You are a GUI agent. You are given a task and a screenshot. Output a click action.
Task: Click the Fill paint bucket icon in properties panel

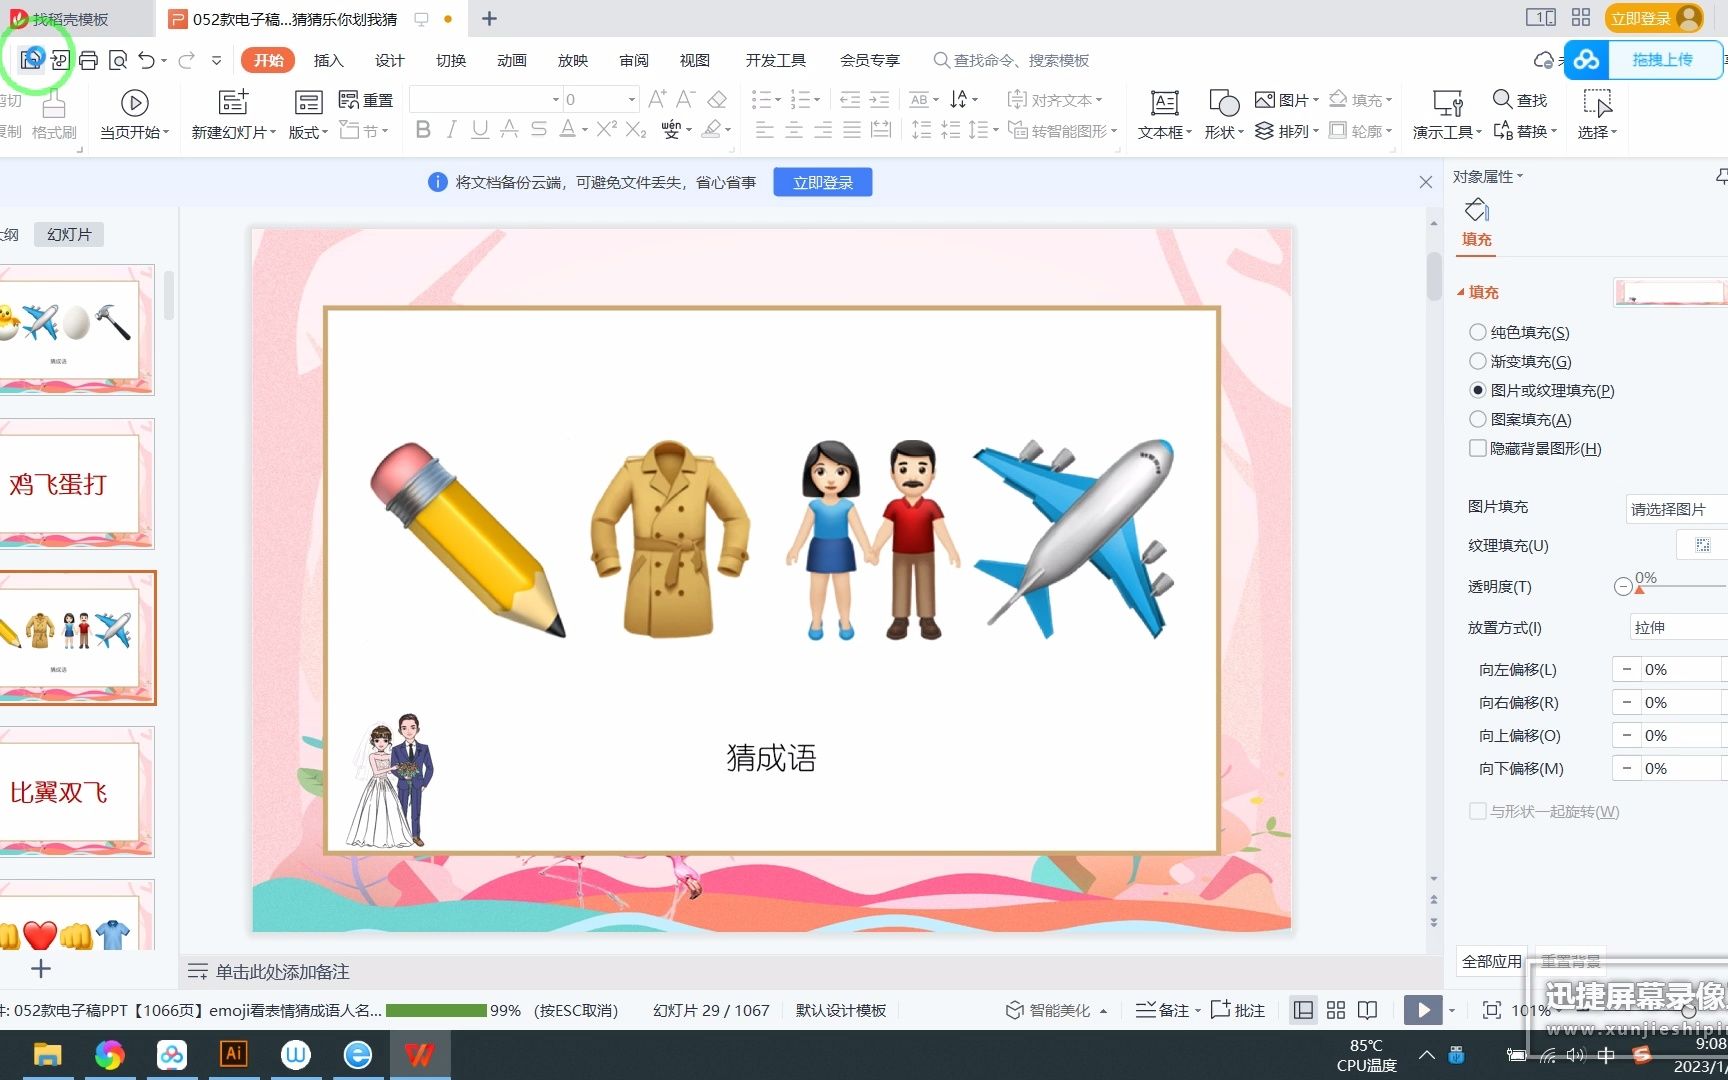coord(1476,210)
